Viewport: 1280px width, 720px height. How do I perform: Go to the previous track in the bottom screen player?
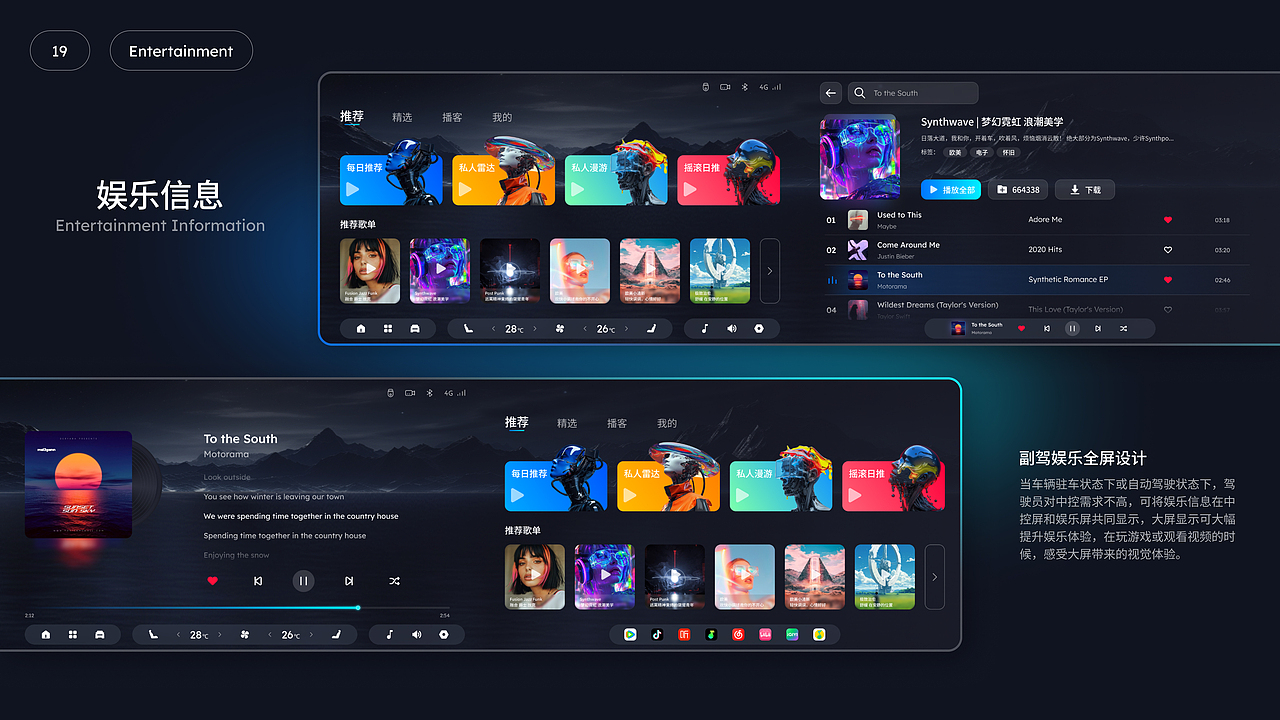pyautogui.click(x=258, y=581)
